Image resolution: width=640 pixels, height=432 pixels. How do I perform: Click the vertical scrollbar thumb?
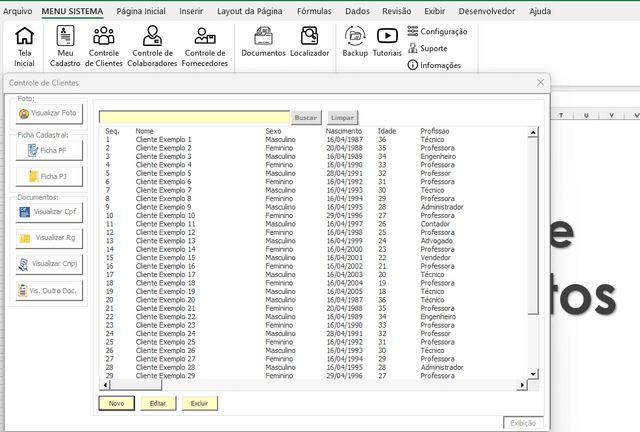pyautogui.click(x=533, y=226)
